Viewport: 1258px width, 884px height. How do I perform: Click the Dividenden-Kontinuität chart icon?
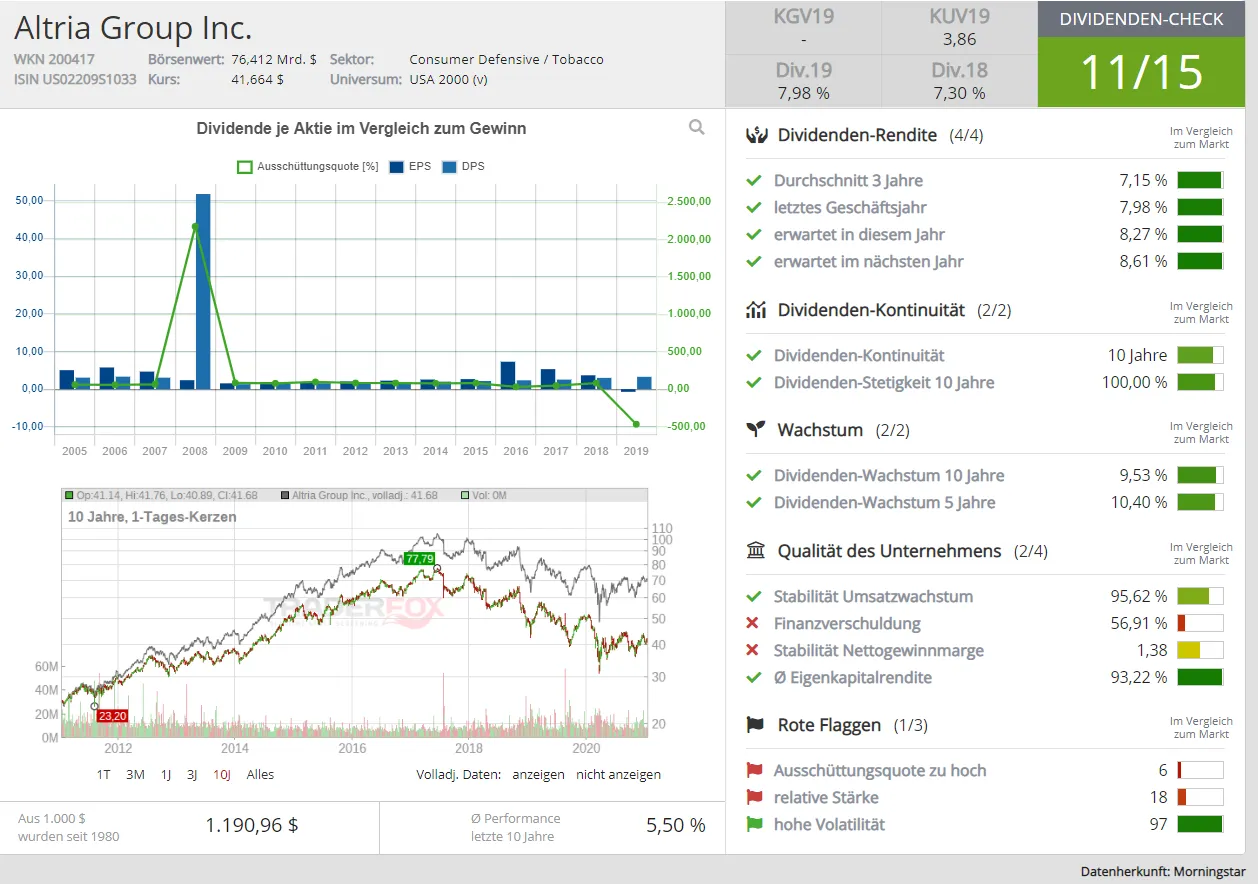click(x=756, y=310)
